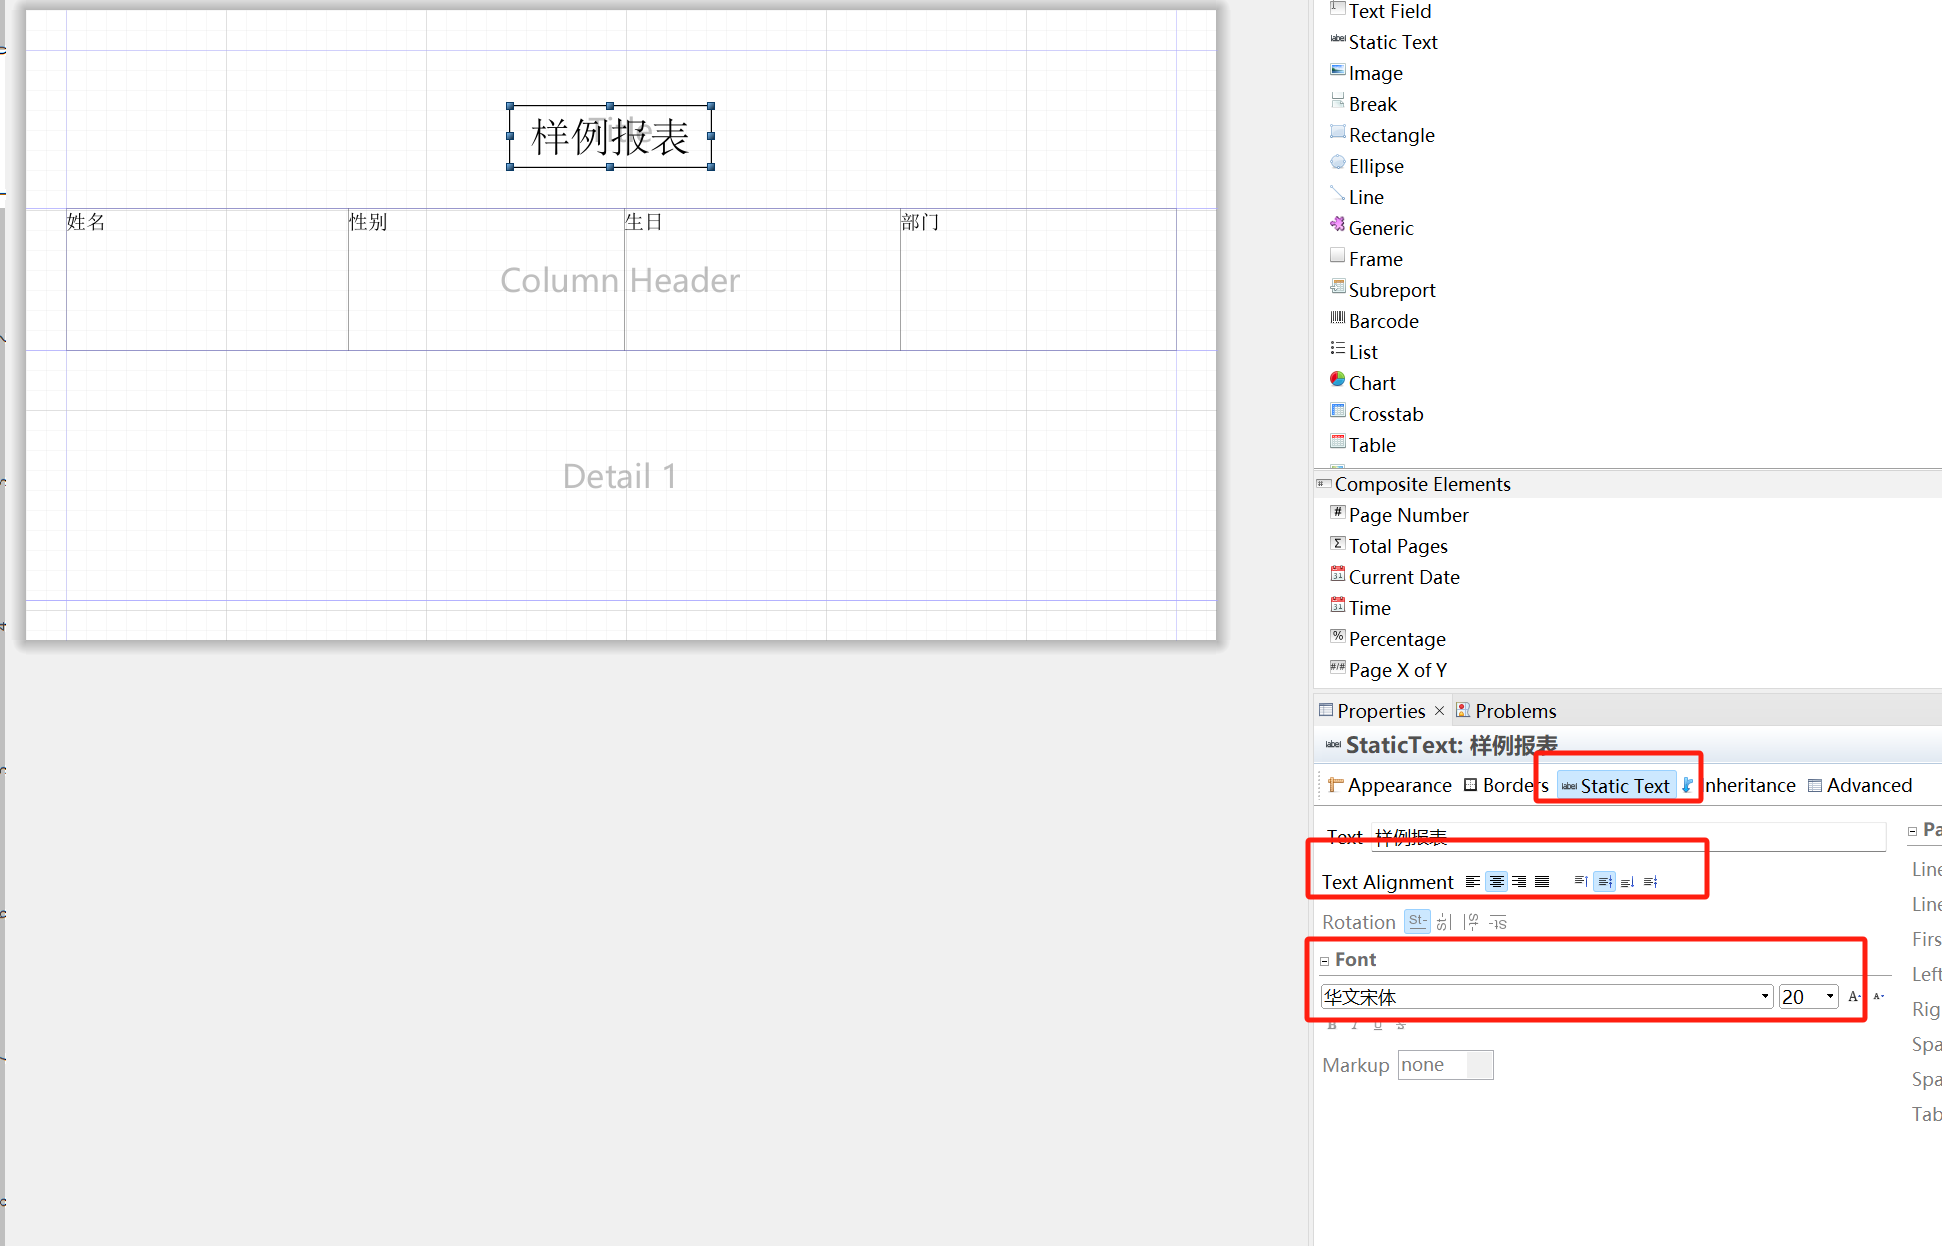Align text left in Text Alignment
Viewport: 1942px width, 1246px height.
pyautogui.click(x=1473, y=881)
